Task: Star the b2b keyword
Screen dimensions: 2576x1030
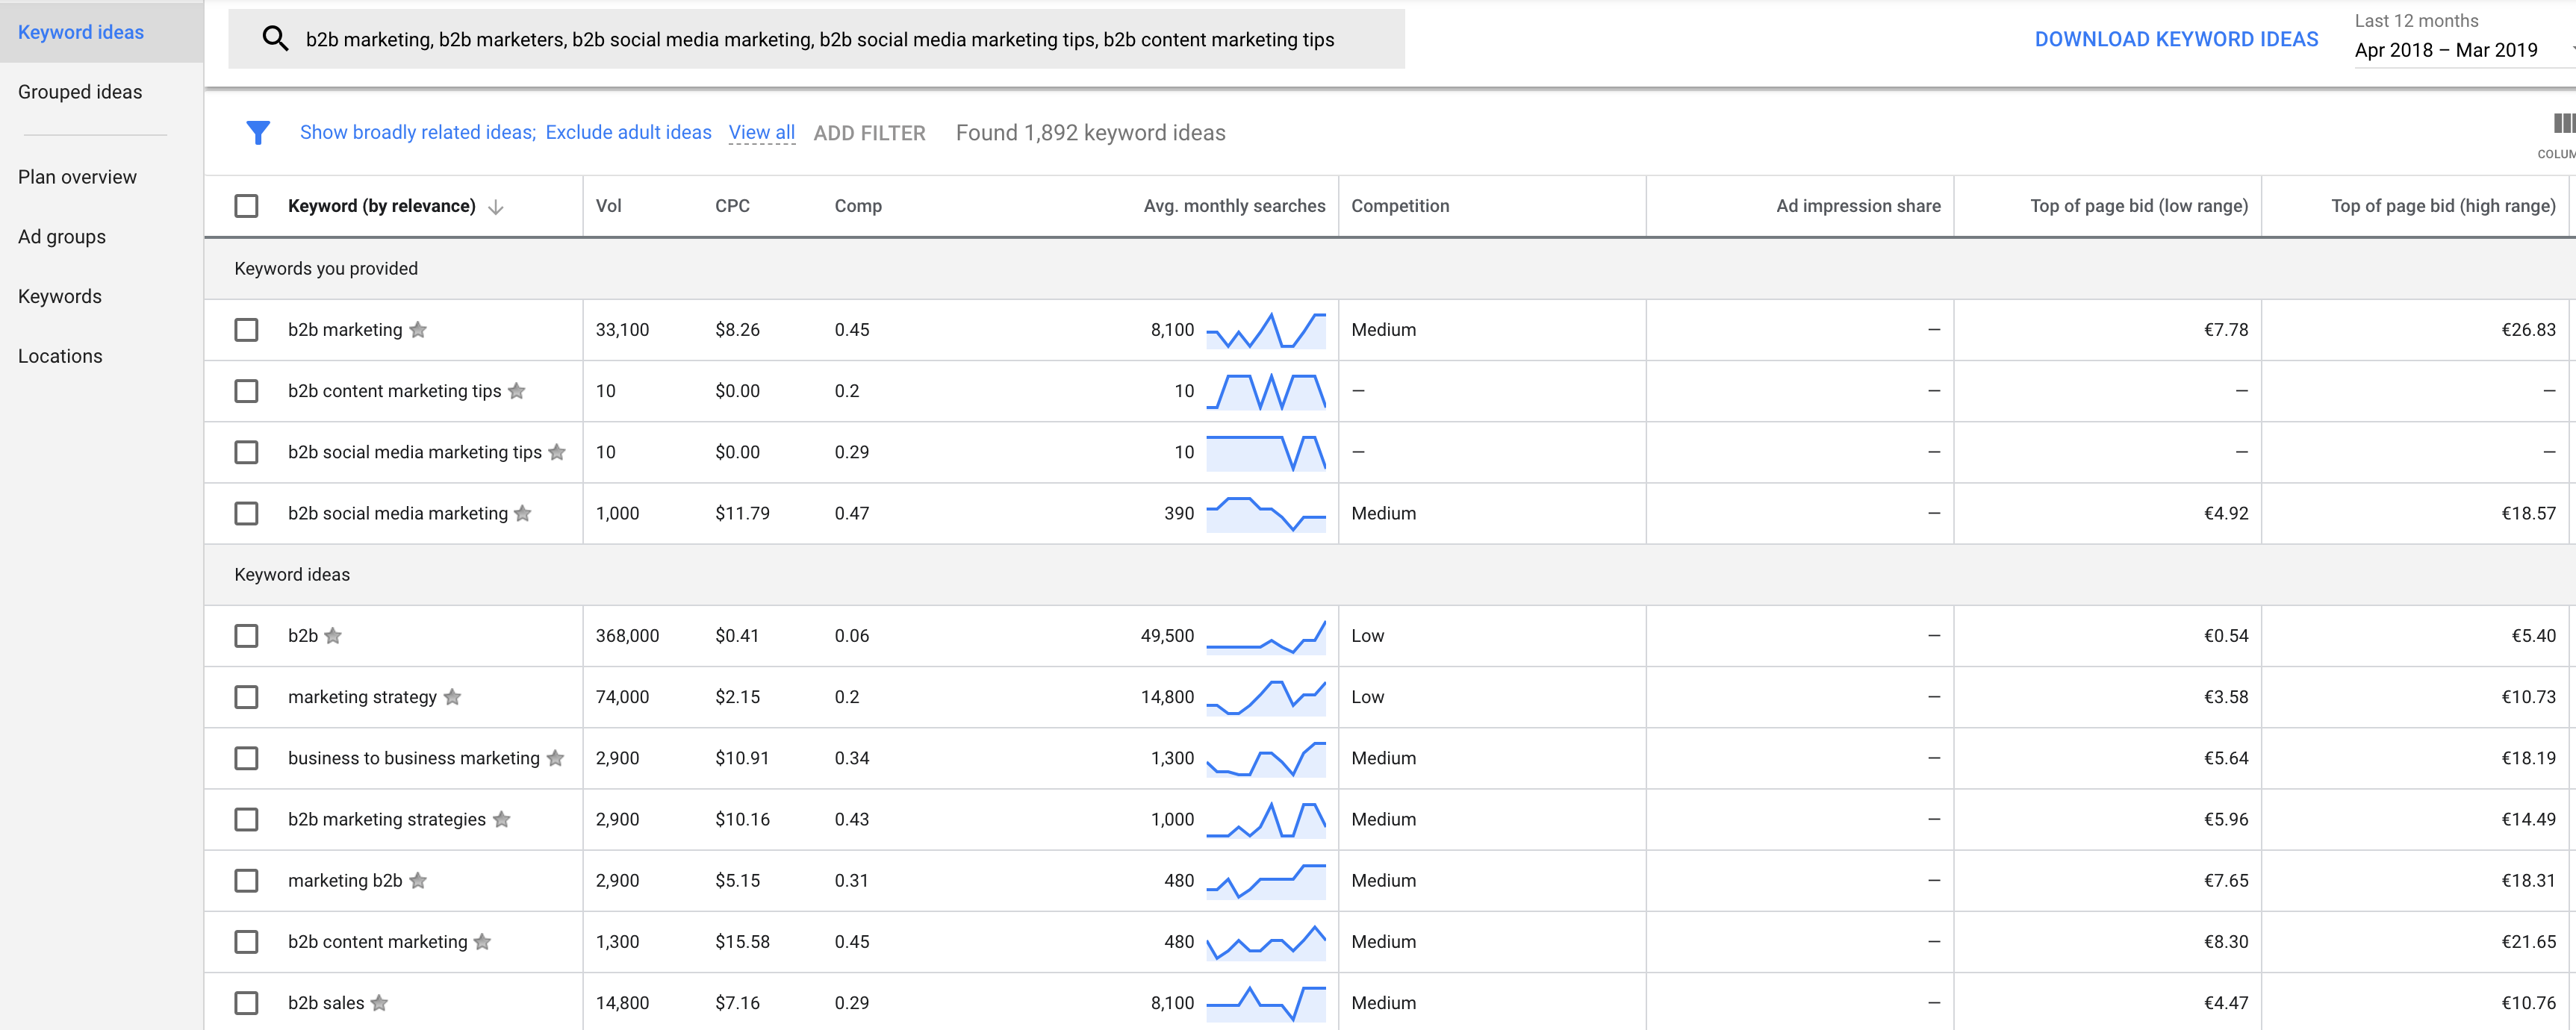Action: (333, 636)
